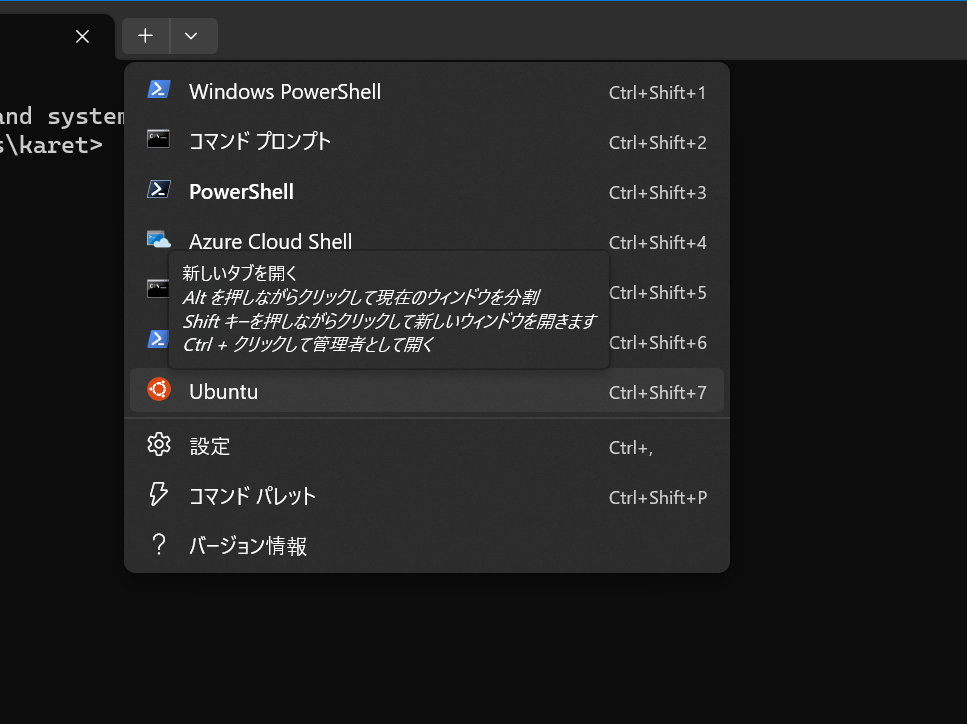The height and width of the screenshot is (724, 967).
Task: Click the Ctrl+Shift+3 shortcut label
Action: tap(657, 192)
